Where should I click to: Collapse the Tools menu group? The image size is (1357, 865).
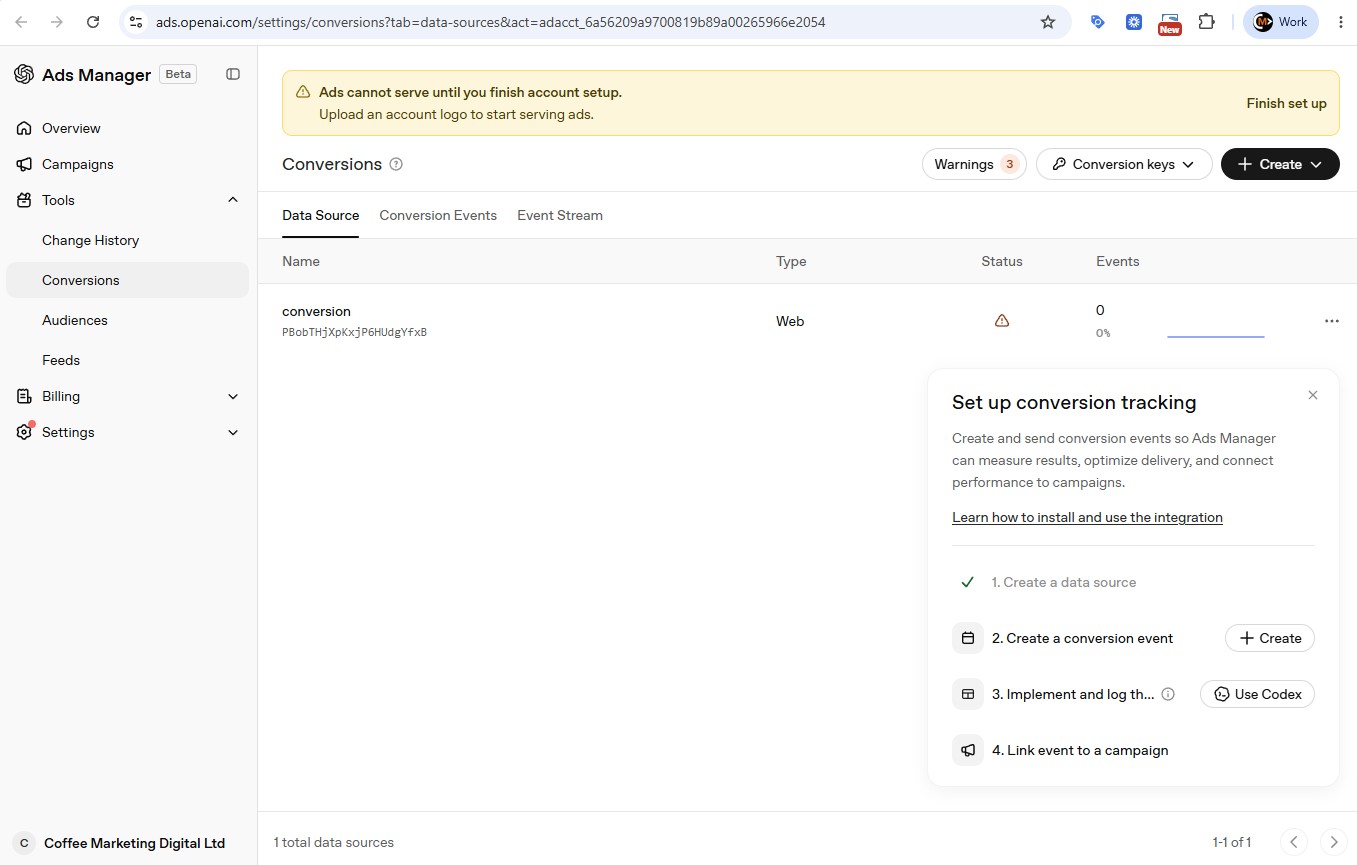click(127, 200)
